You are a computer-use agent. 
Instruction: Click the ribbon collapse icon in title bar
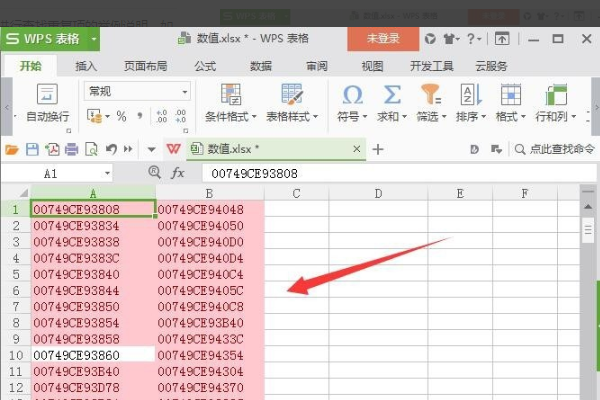[x=502, y=39]
